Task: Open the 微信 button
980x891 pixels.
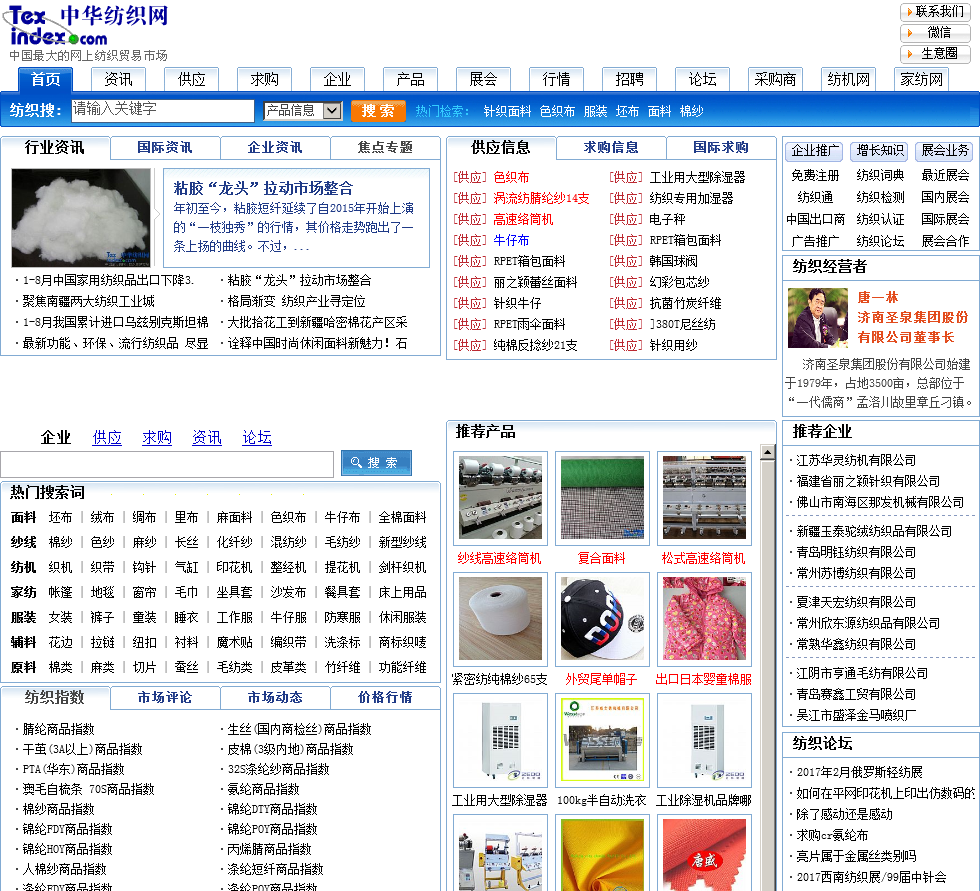Action: pos(936,32)
